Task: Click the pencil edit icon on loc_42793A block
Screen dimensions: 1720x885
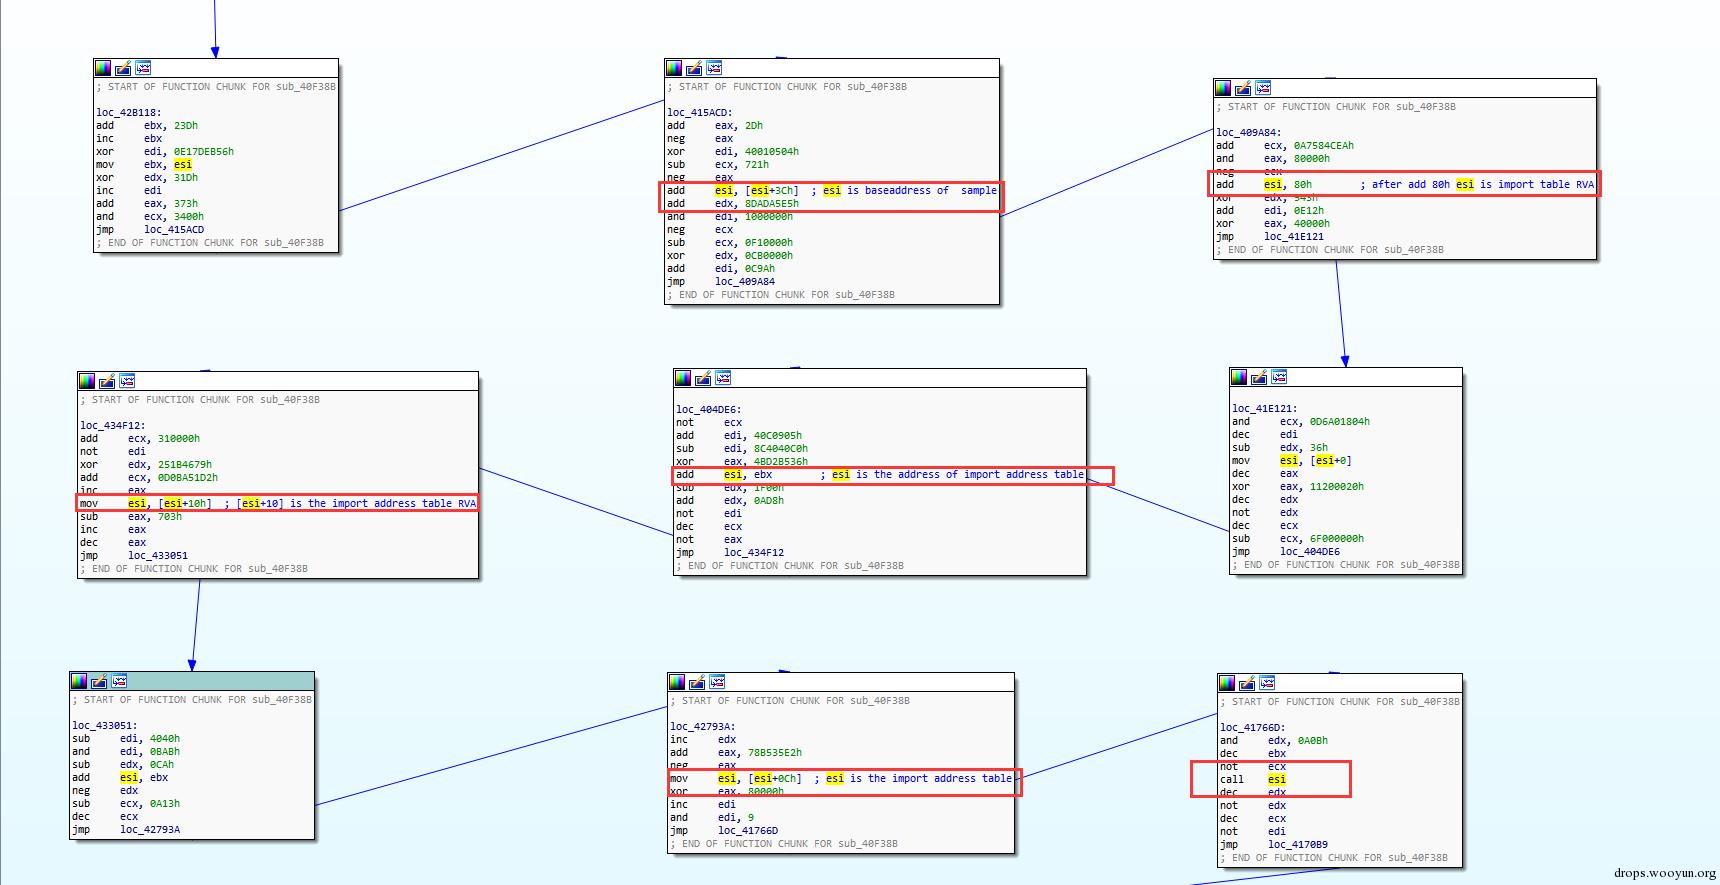Action: [697, 682]
